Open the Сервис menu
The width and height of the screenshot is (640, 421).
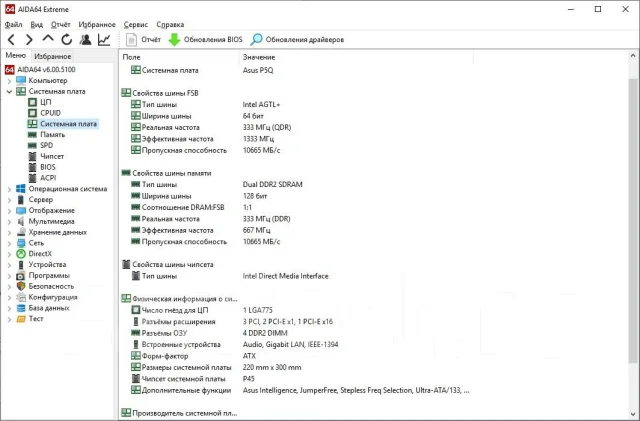136,25
